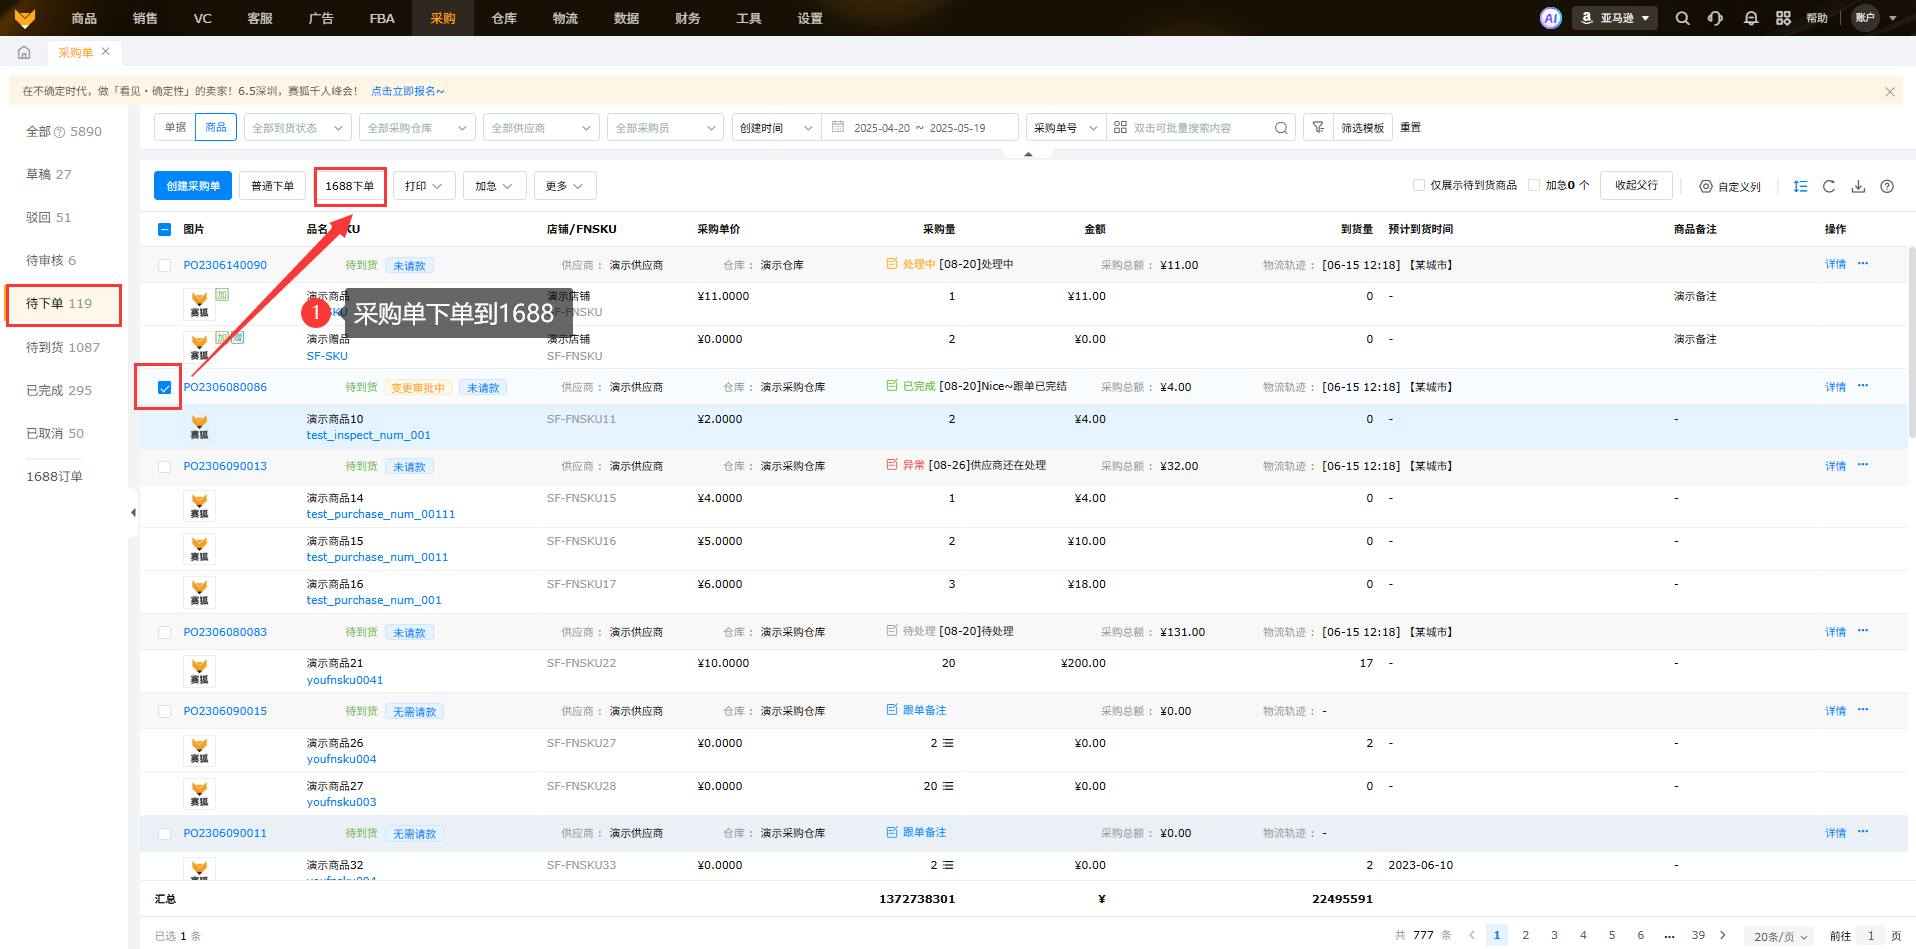Open 自定义列 column settings
Viewport: 1916px width, 949px height.
pyautogui.click(x=1730, y=186)
